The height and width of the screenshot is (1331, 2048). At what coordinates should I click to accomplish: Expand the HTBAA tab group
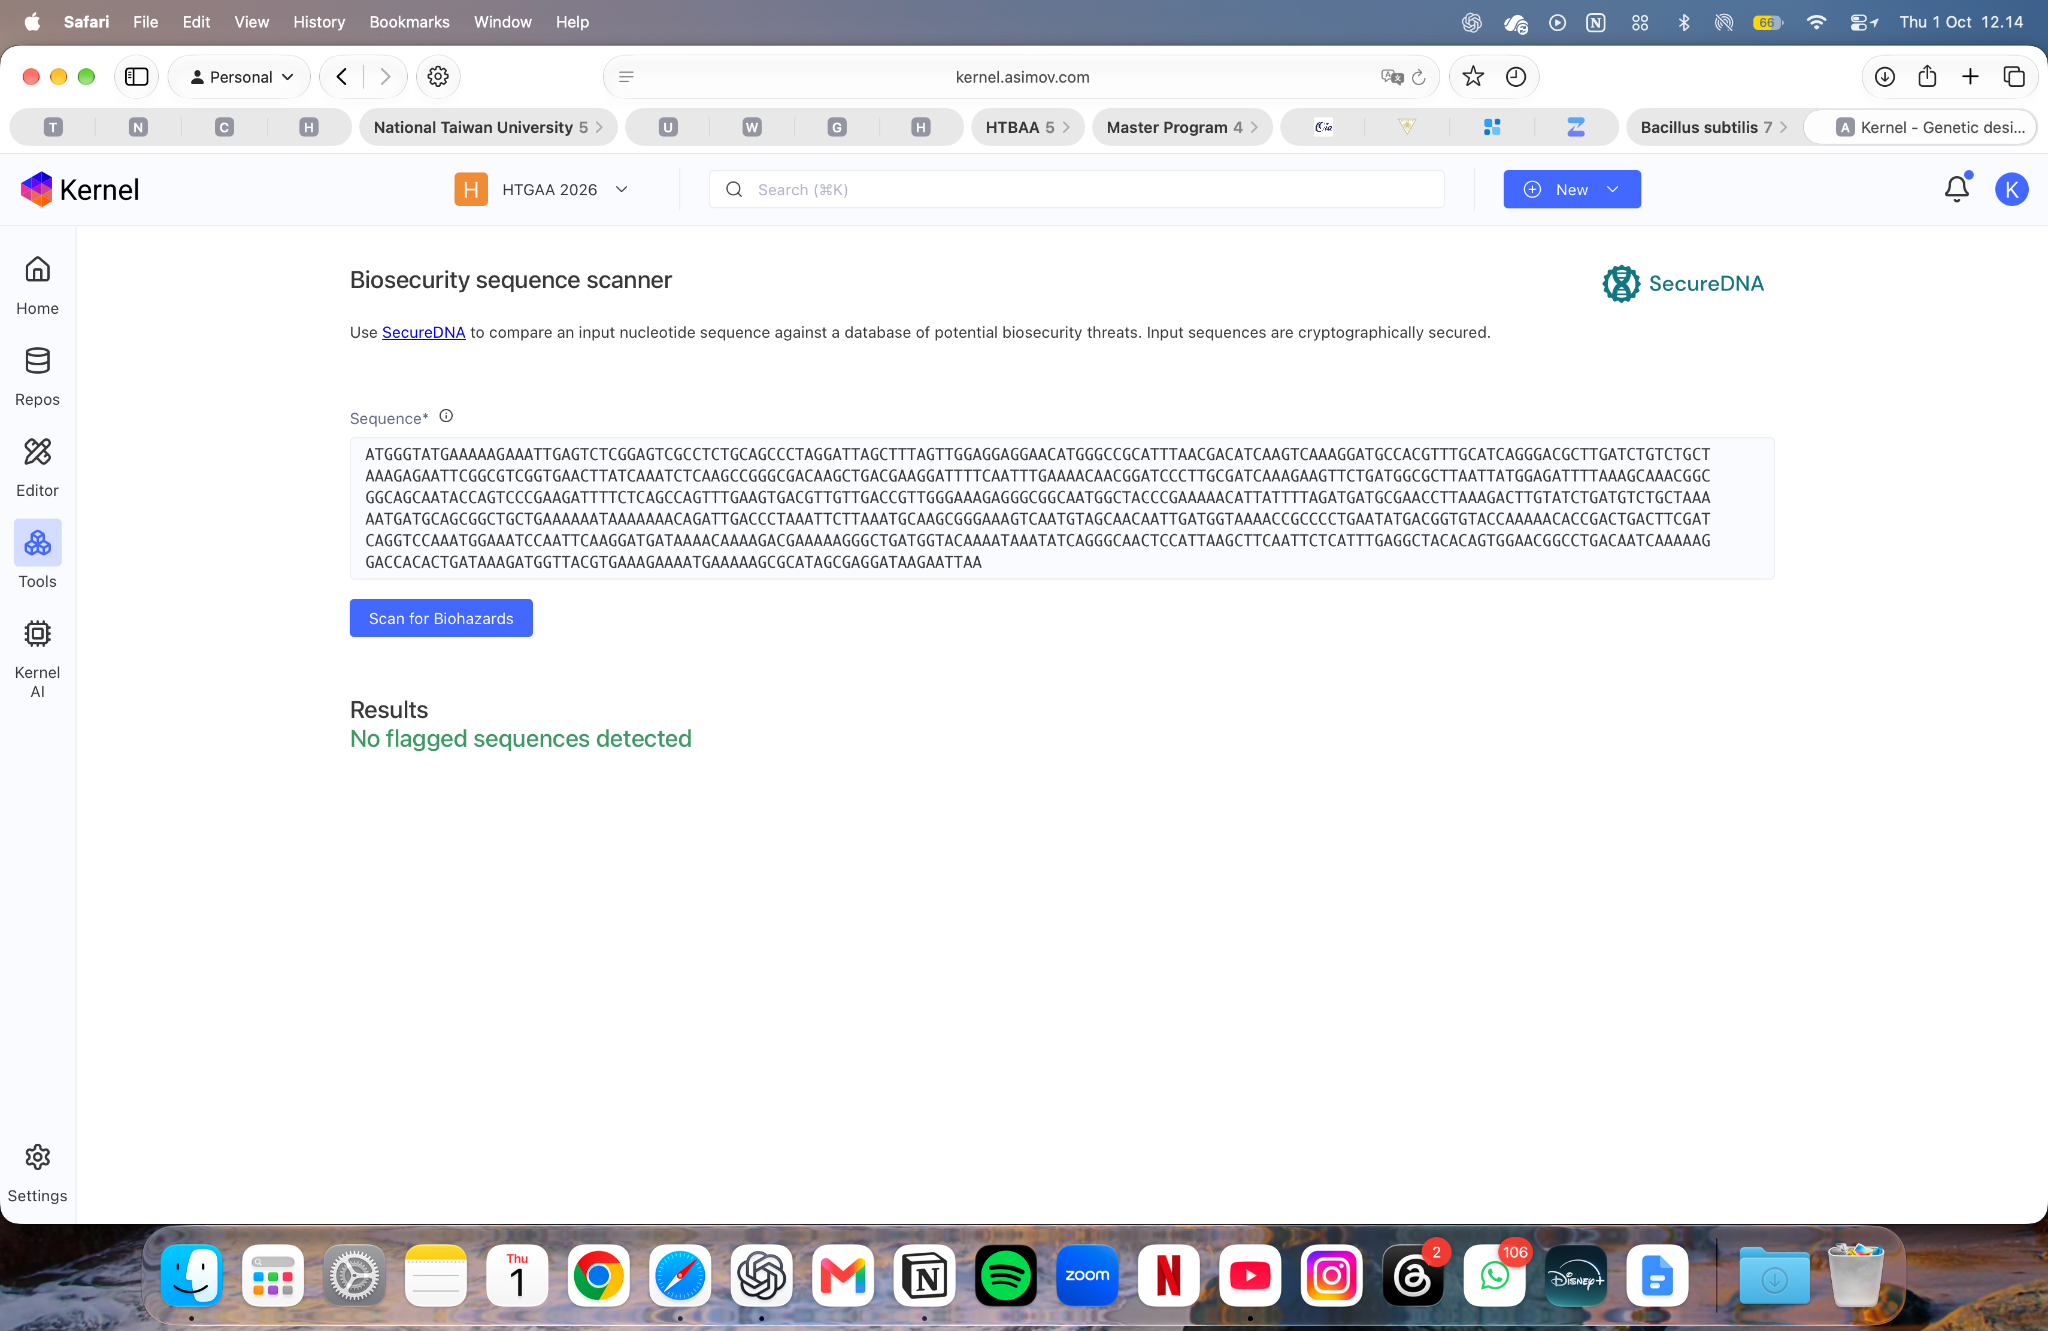1027,127
